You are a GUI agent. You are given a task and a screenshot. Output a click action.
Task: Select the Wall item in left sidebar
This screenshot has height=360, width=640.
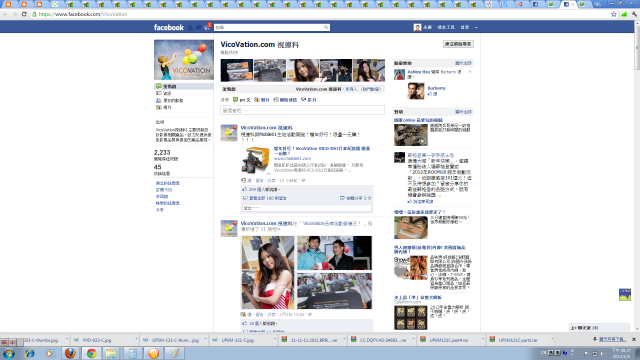(x=184, y=87)
